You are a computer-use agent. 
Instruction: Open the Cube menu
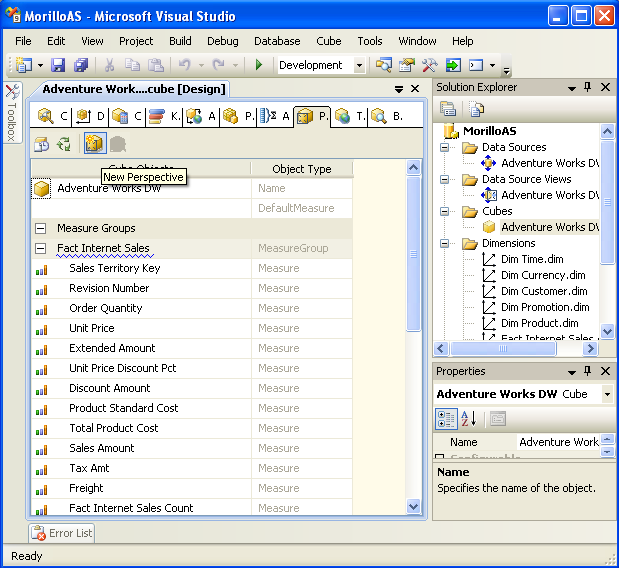point(328,41)
